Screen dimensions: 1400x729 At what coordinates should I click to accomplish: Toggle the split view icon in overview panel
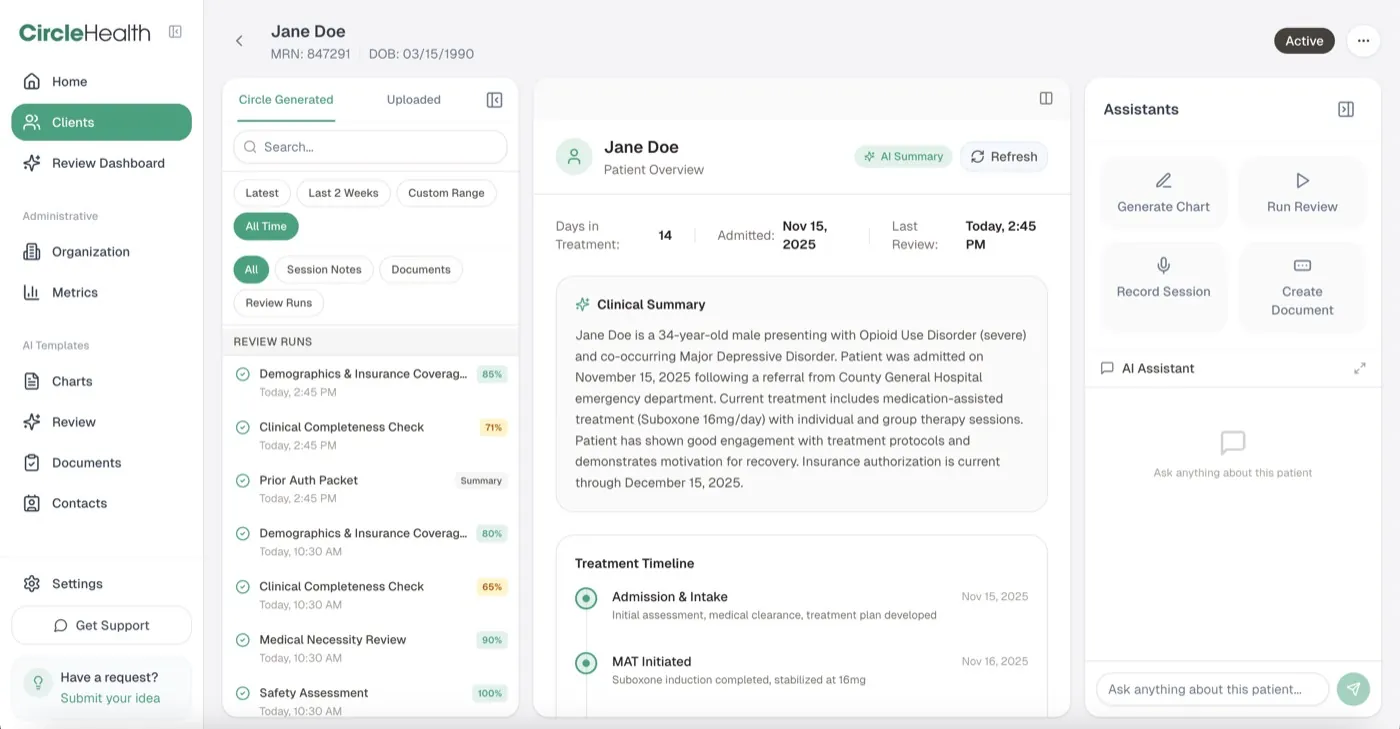pos(1046,98)
